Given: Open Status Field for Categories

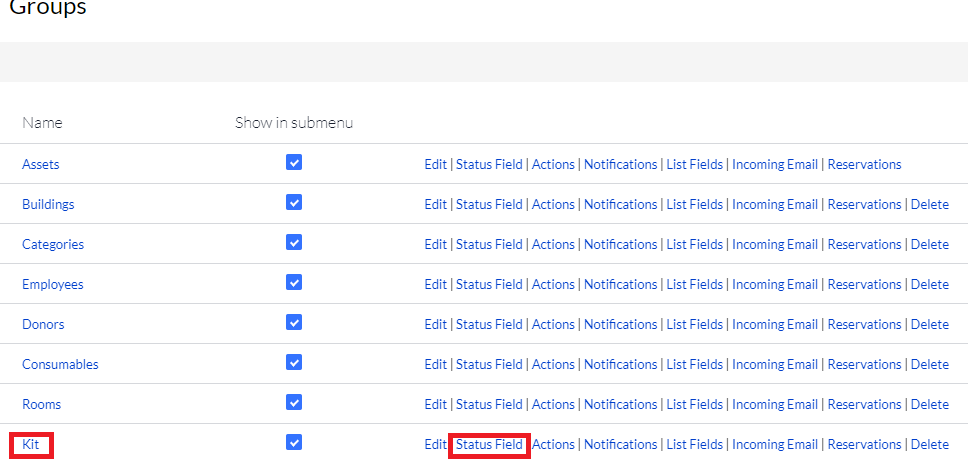Looking at the screenshot, I should (489, 245).
